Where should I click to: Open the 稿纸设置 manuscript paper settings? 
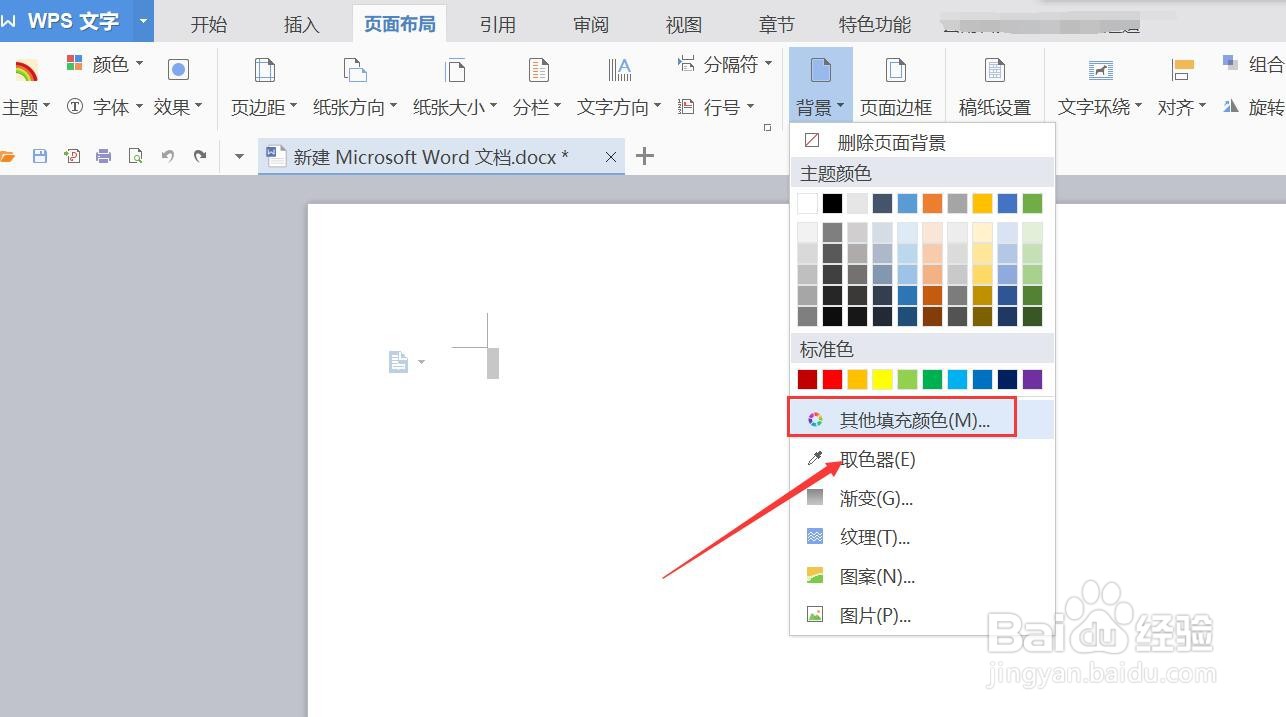tap(994, 85)
